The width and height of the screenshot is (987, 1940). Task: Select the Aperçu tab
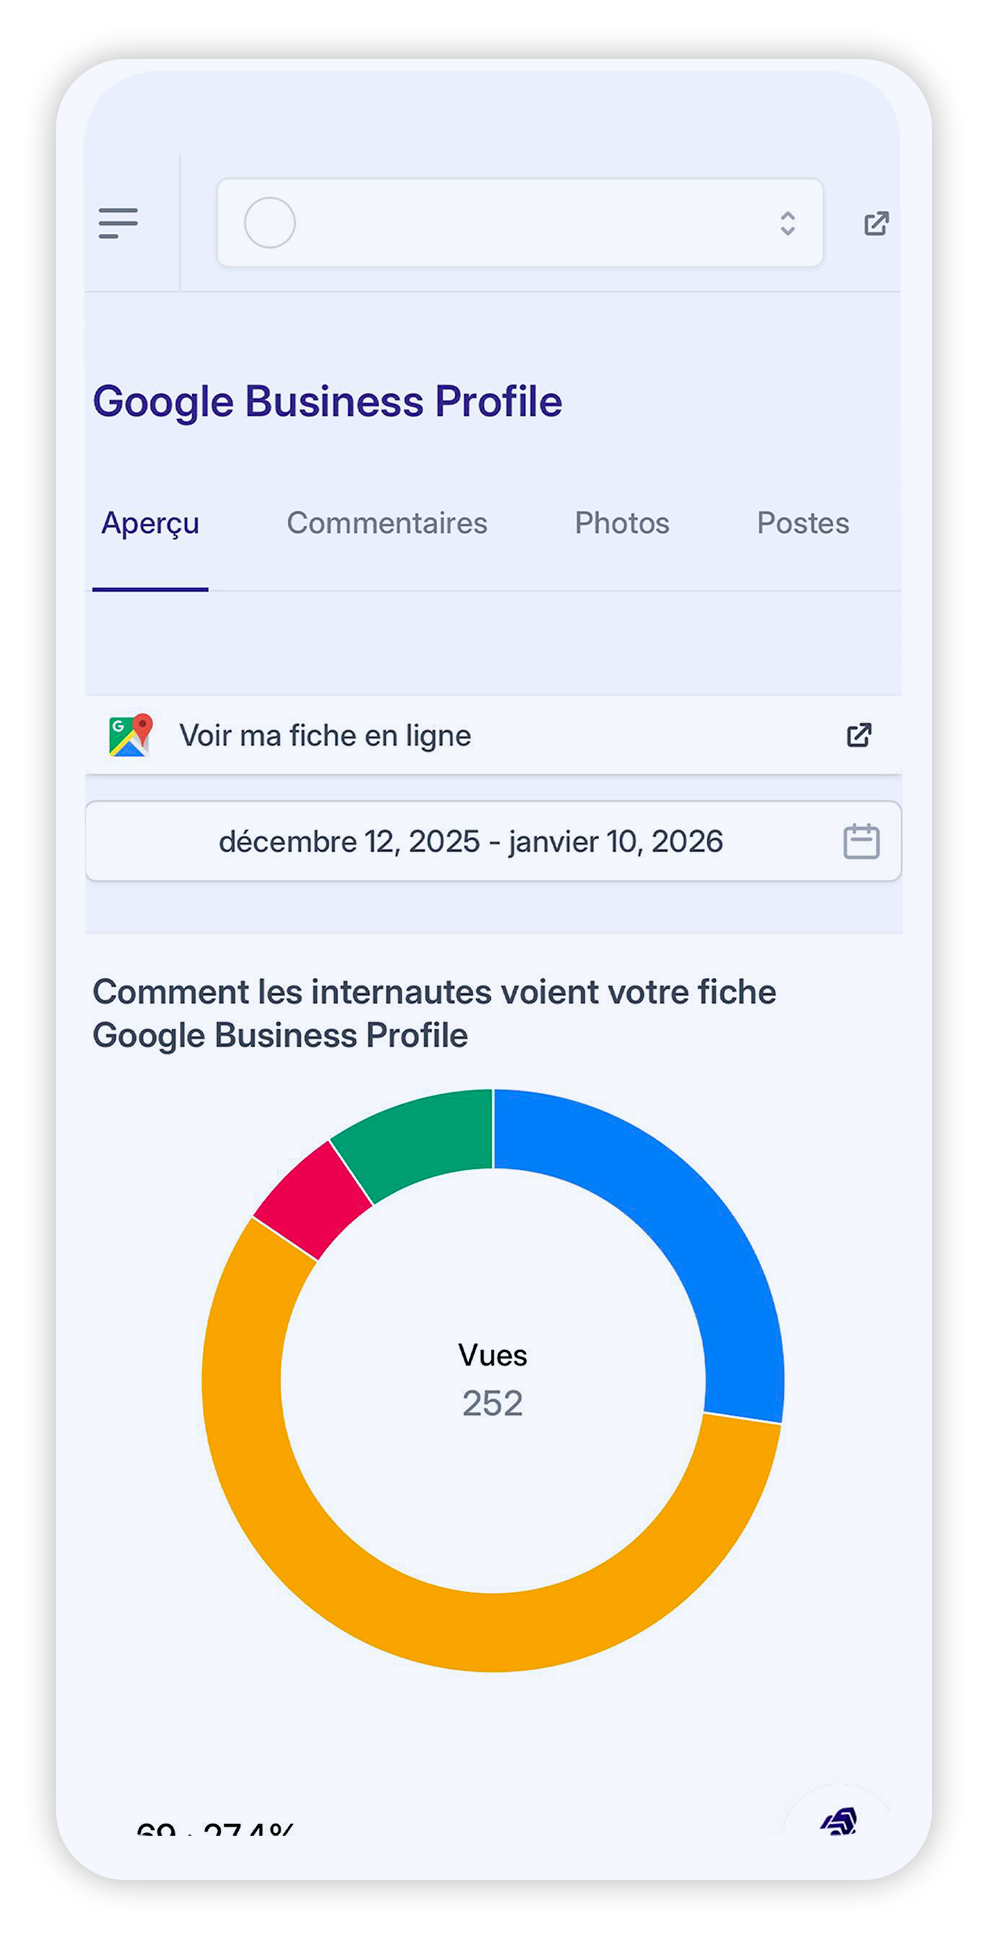click(150, 523)
